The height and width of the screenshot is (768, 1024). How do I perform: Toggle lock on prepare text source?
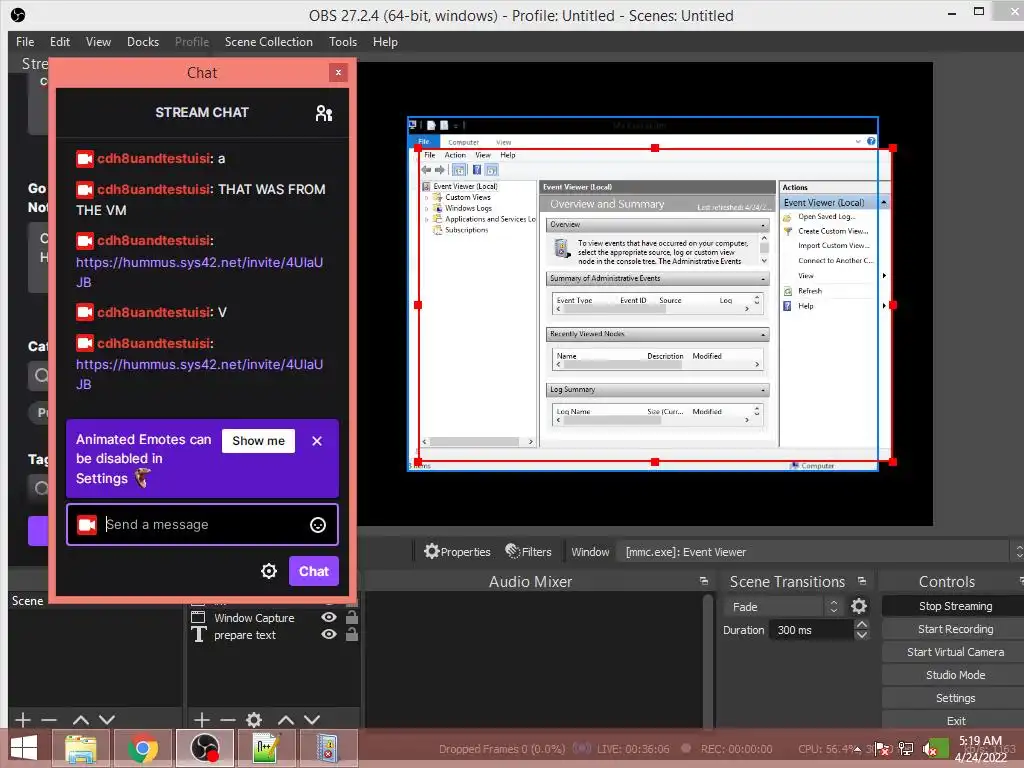pos(351,635)
